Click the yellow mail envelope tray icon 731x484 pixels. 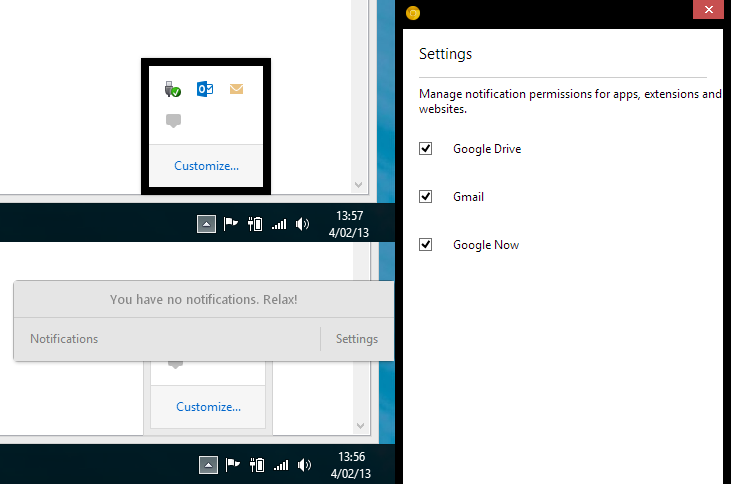(236, 89)
